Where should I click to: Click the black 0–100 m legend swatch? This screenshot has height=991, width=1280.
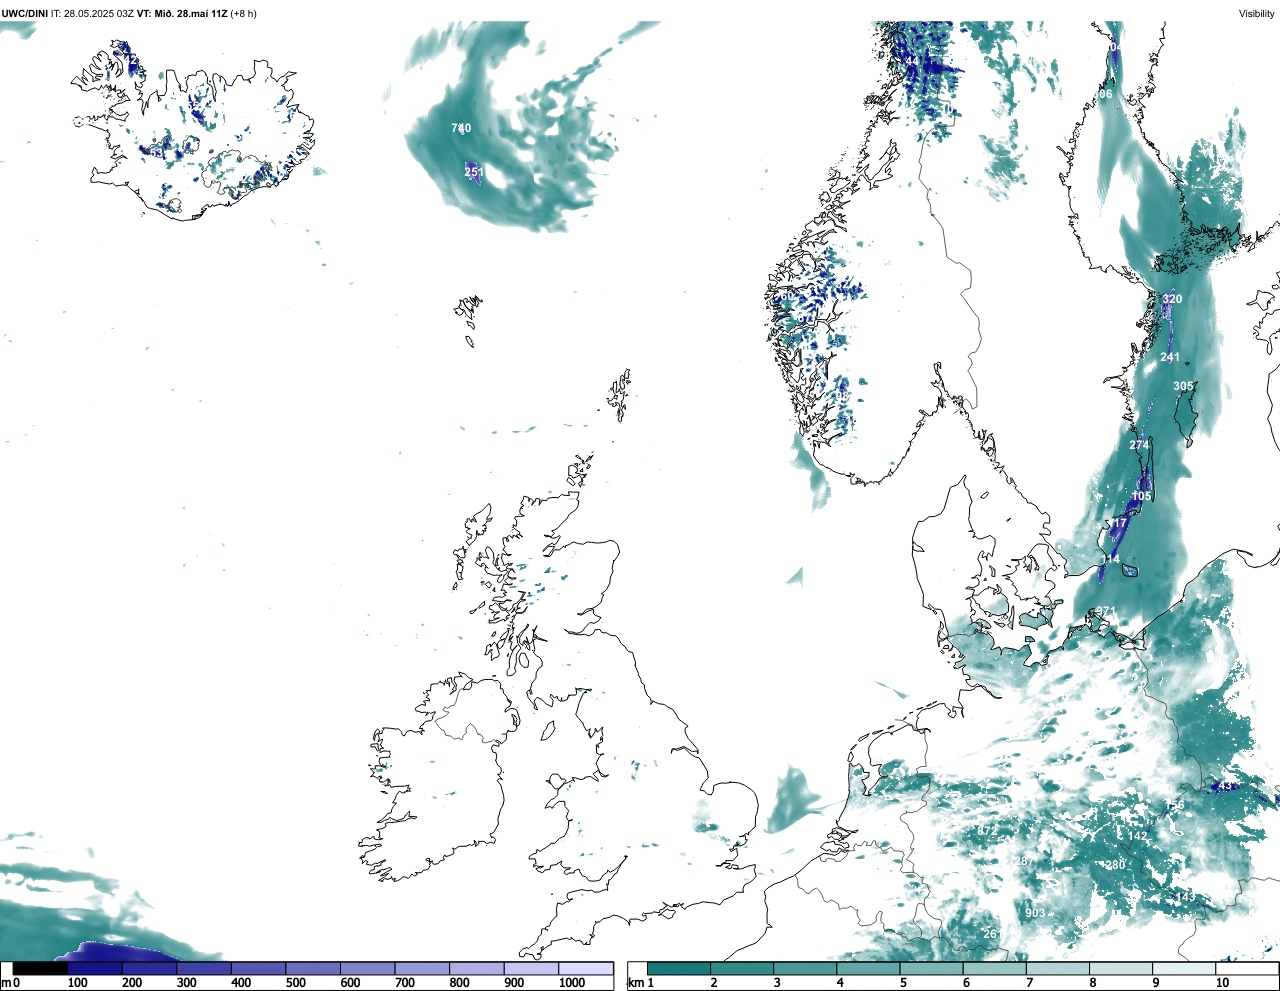click(x=40, y=968)
